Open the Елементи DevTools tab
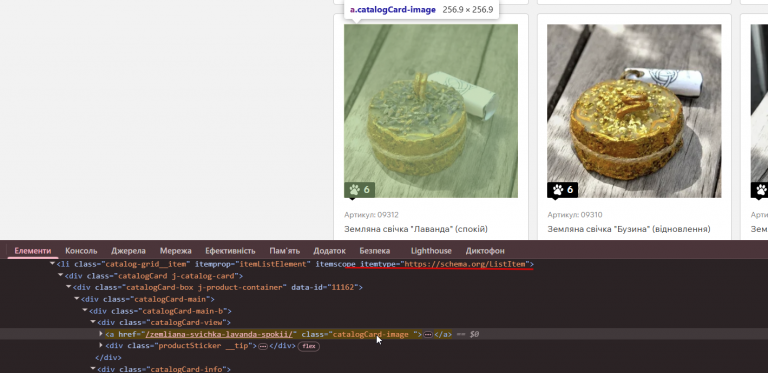 [x=32, y=251]
